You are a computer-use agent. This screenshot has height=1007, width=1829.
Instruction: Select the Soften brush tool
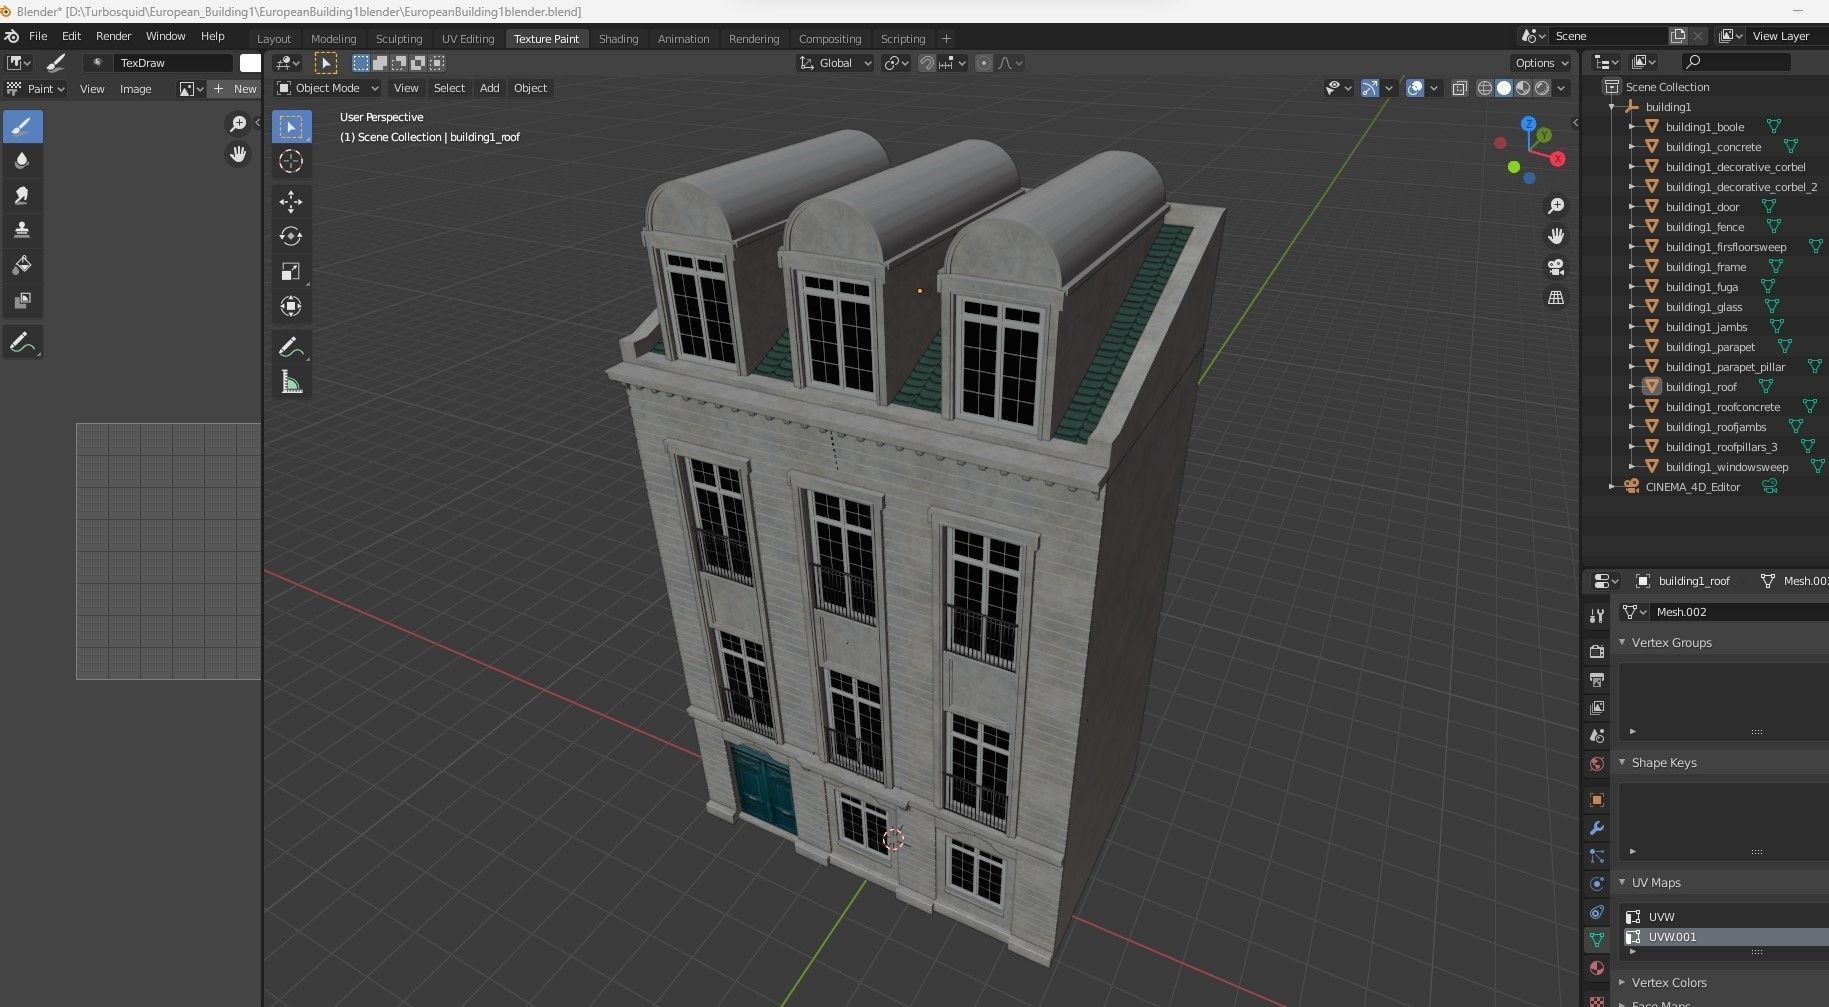click(23, 161)
